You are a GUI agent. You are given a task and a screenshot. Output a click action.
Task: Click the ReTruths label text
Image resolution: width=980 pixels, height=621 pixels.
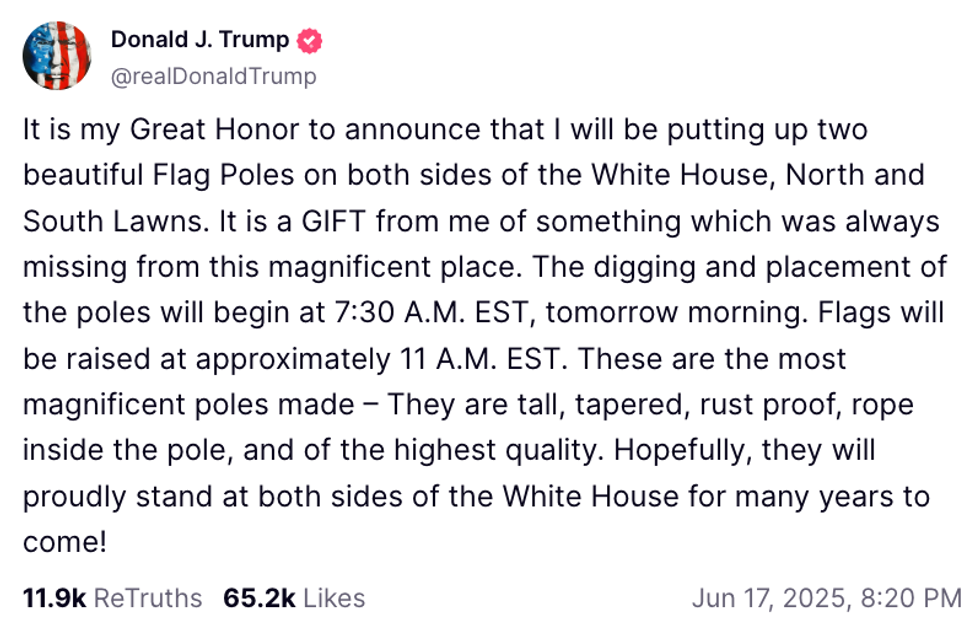[147, 598]
